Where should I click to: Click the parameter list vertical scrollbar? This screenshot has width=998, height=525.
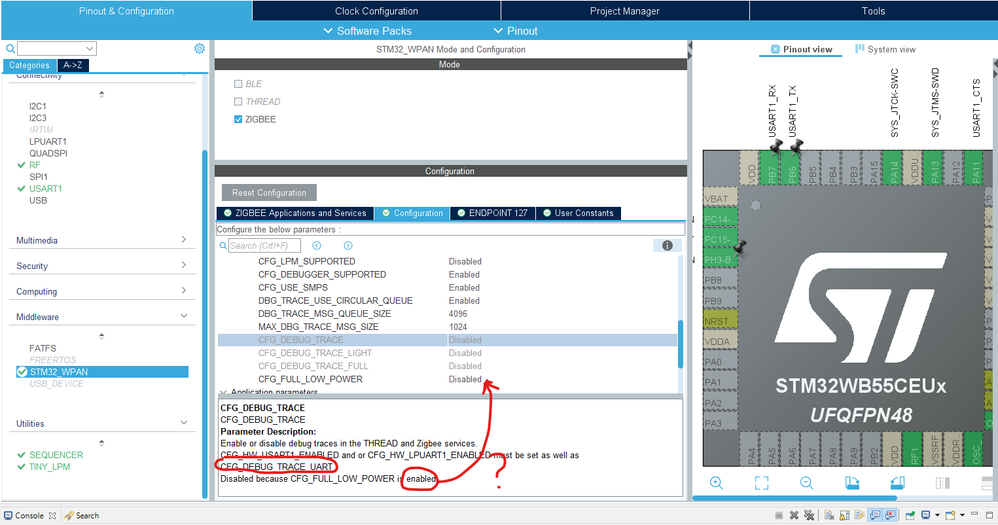(x=680, y=344)
